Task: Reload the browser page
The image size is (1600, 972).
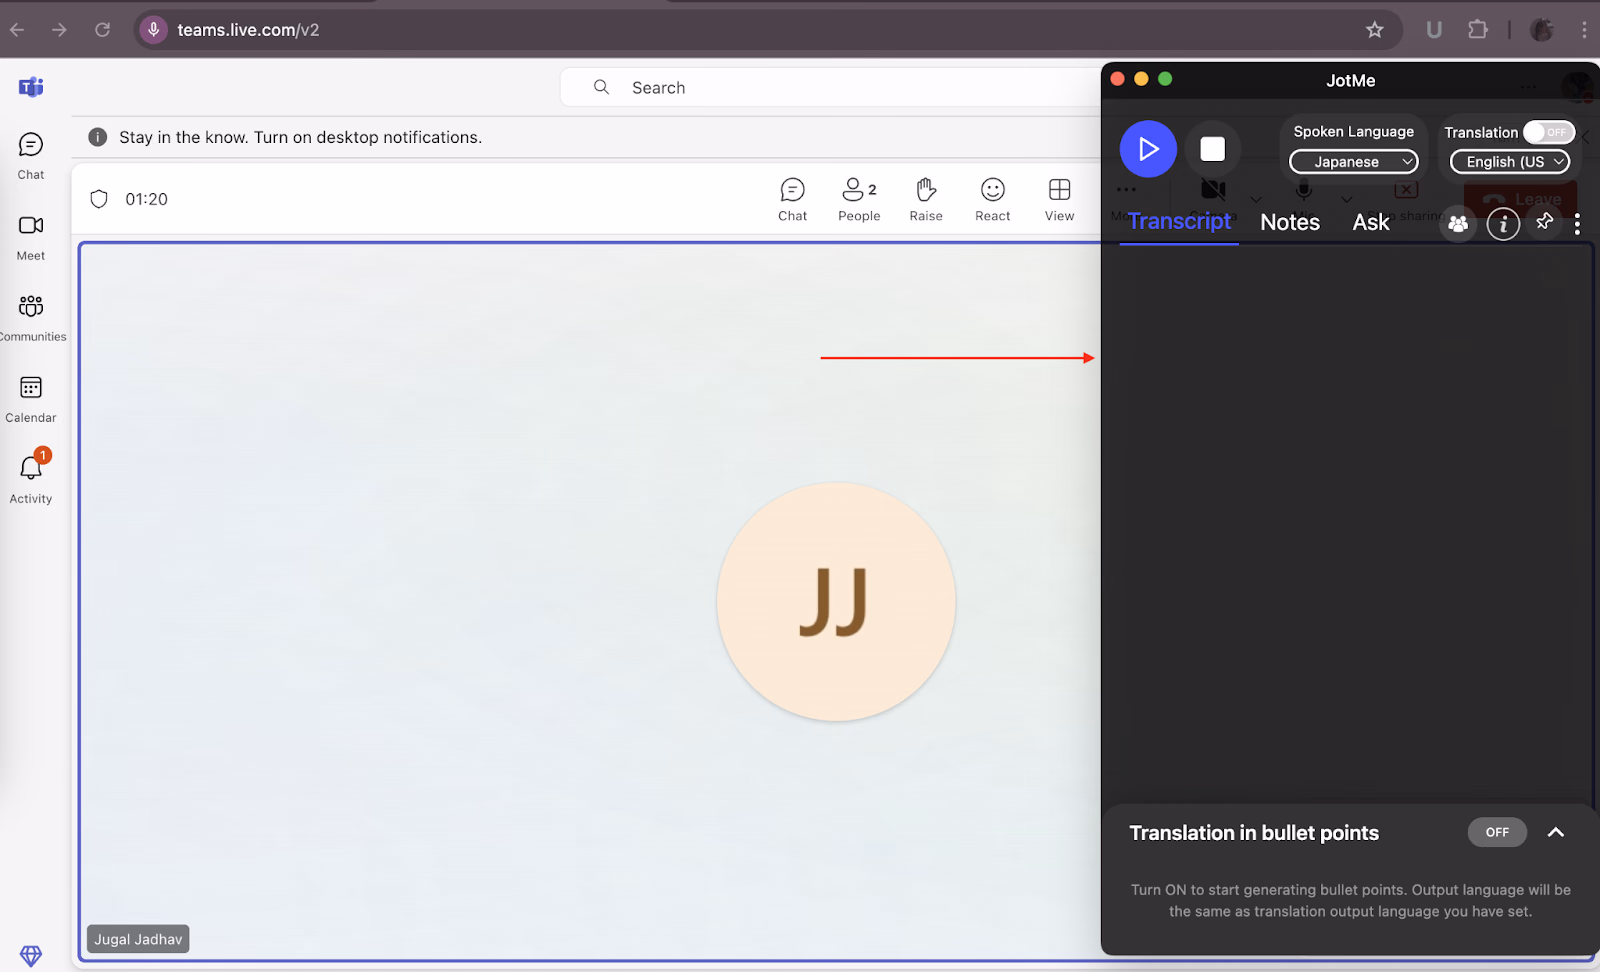Action: (x=102, y=30)
